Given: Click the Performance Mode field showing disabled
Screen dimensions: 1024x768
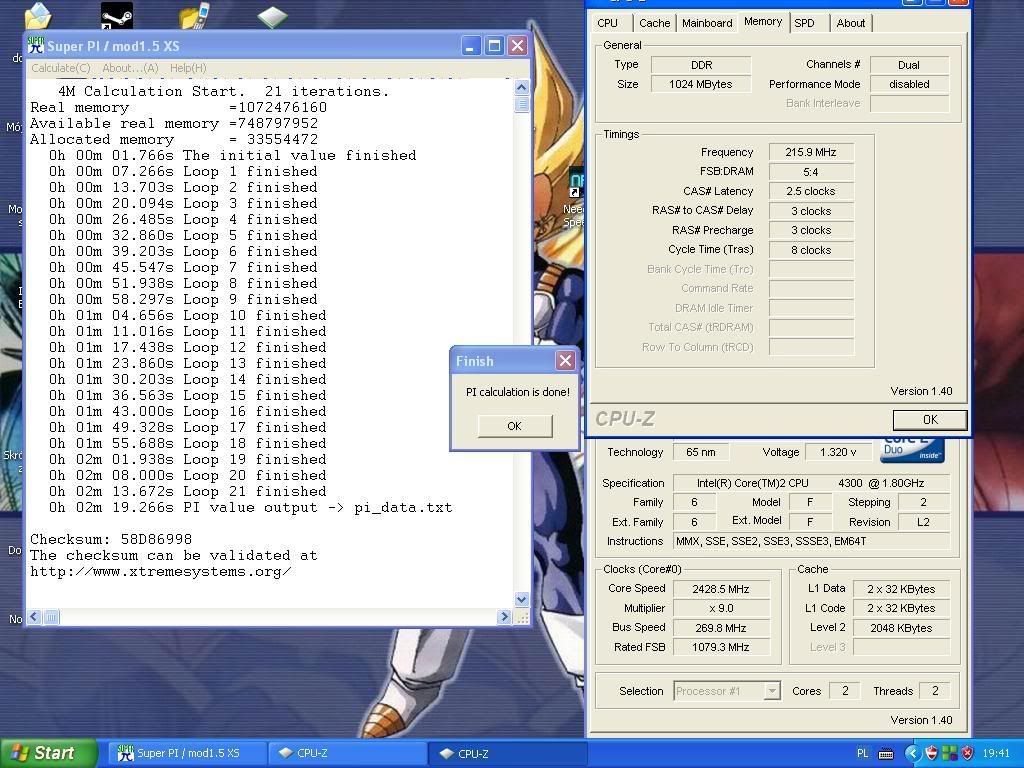Looking at the screenshot, I should 909,84.
